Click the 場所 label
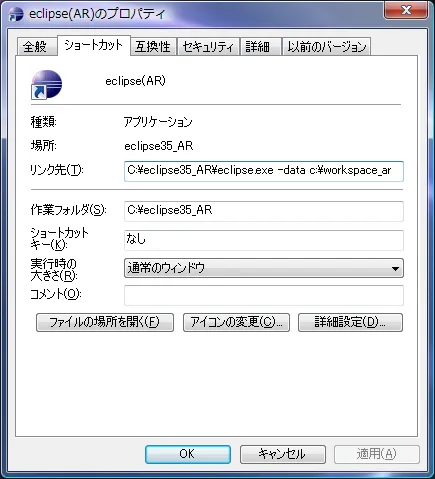 pos(44,146)
